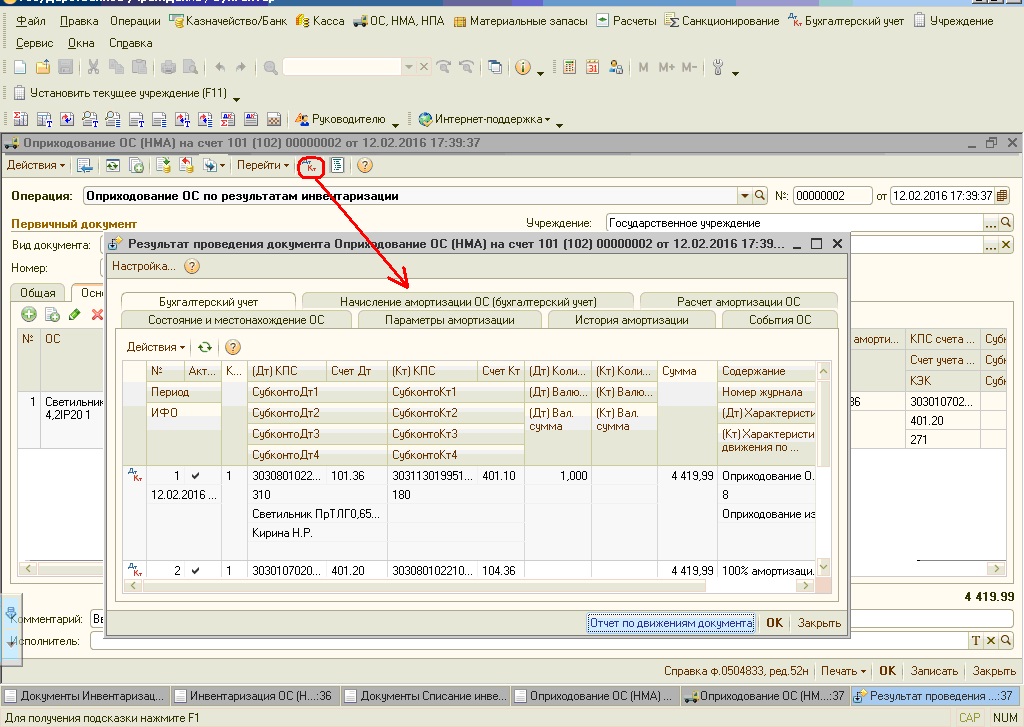Click the Записать button

click(934, 671)
